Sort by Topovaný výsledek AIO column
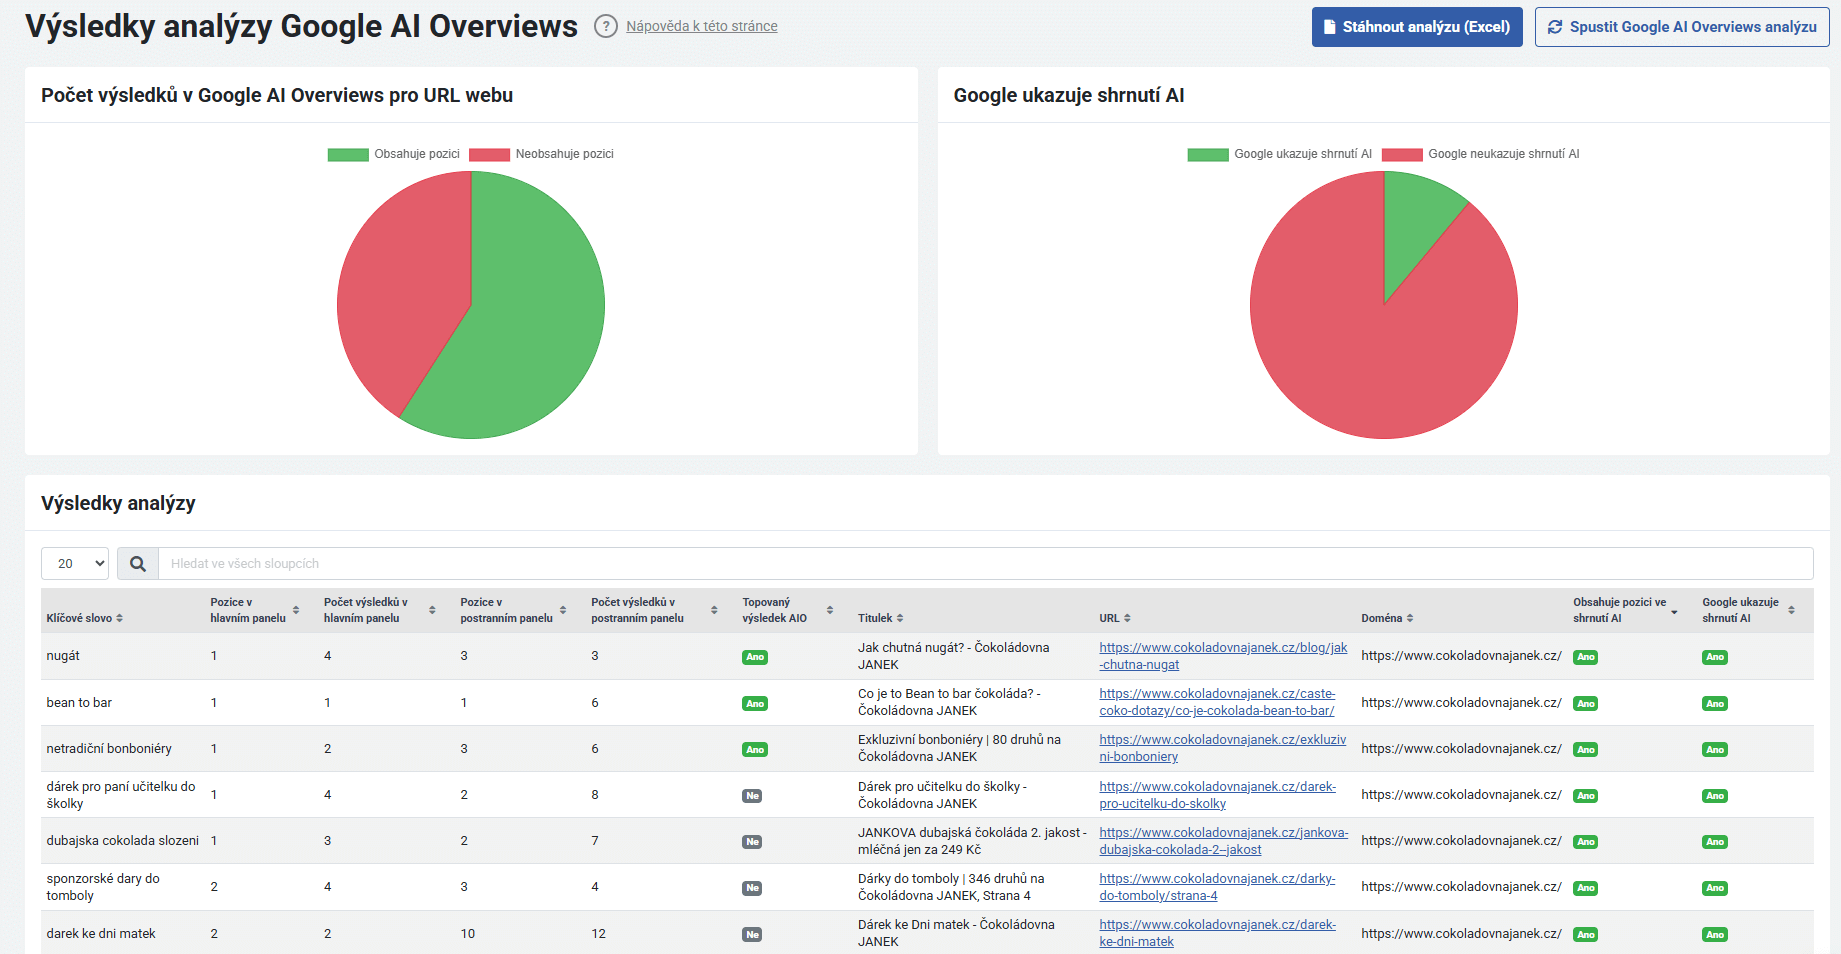 [829, 610]
